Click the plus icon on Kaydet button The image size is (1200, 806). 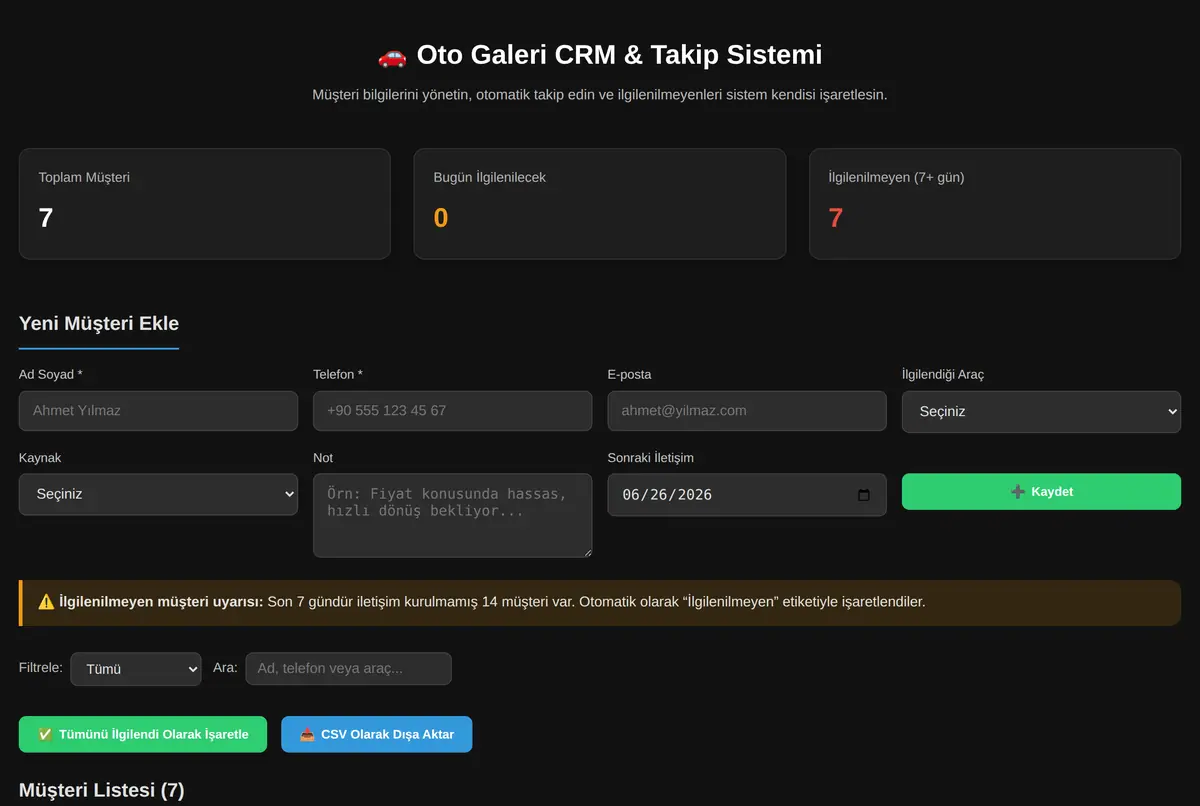click(1018, 492)
